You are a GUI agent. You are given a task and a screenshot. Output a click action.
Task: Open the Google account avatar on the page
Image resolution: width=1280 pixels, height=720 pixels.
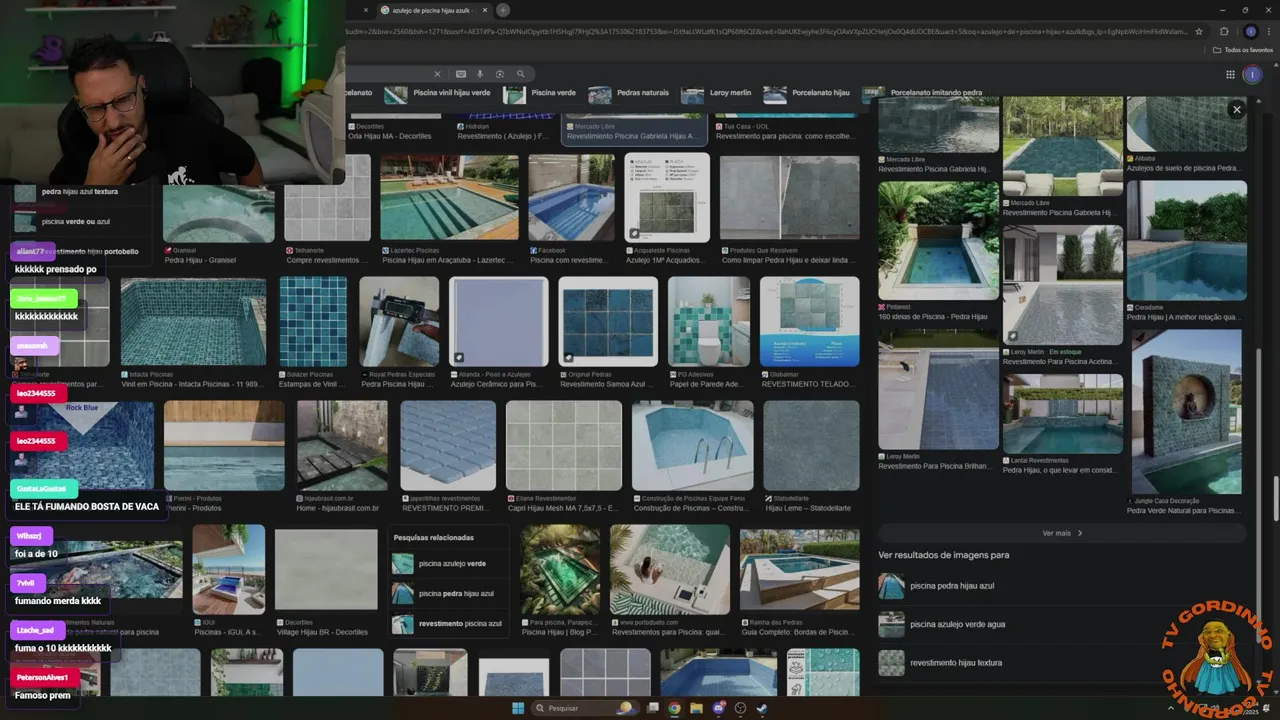1252,75
